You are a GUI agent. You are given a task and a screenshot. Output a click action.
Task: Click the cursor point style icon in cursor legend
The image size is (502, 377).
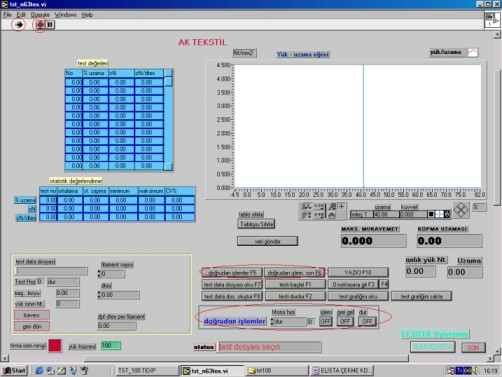[x=439, y=214]
